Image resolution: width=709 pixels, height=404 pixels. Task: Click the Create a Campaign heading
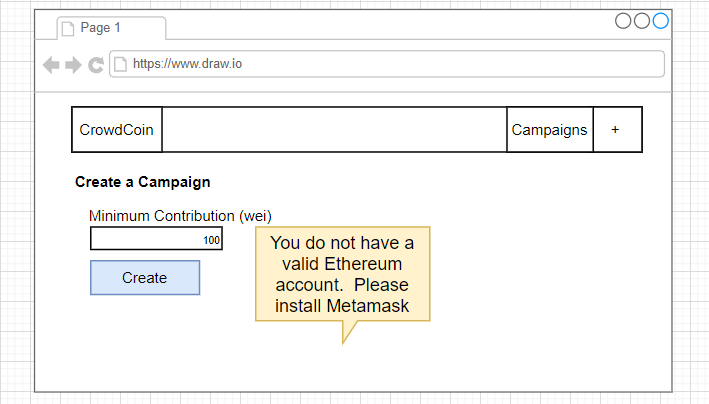coord(142,182)
